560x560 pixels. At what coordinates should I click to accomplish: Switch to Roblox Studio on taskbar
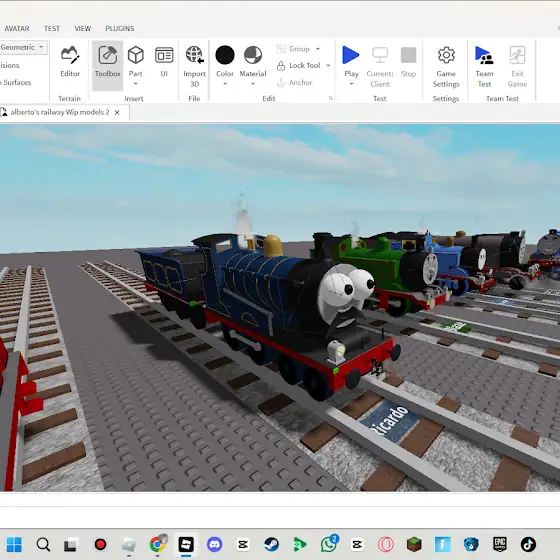186,544
